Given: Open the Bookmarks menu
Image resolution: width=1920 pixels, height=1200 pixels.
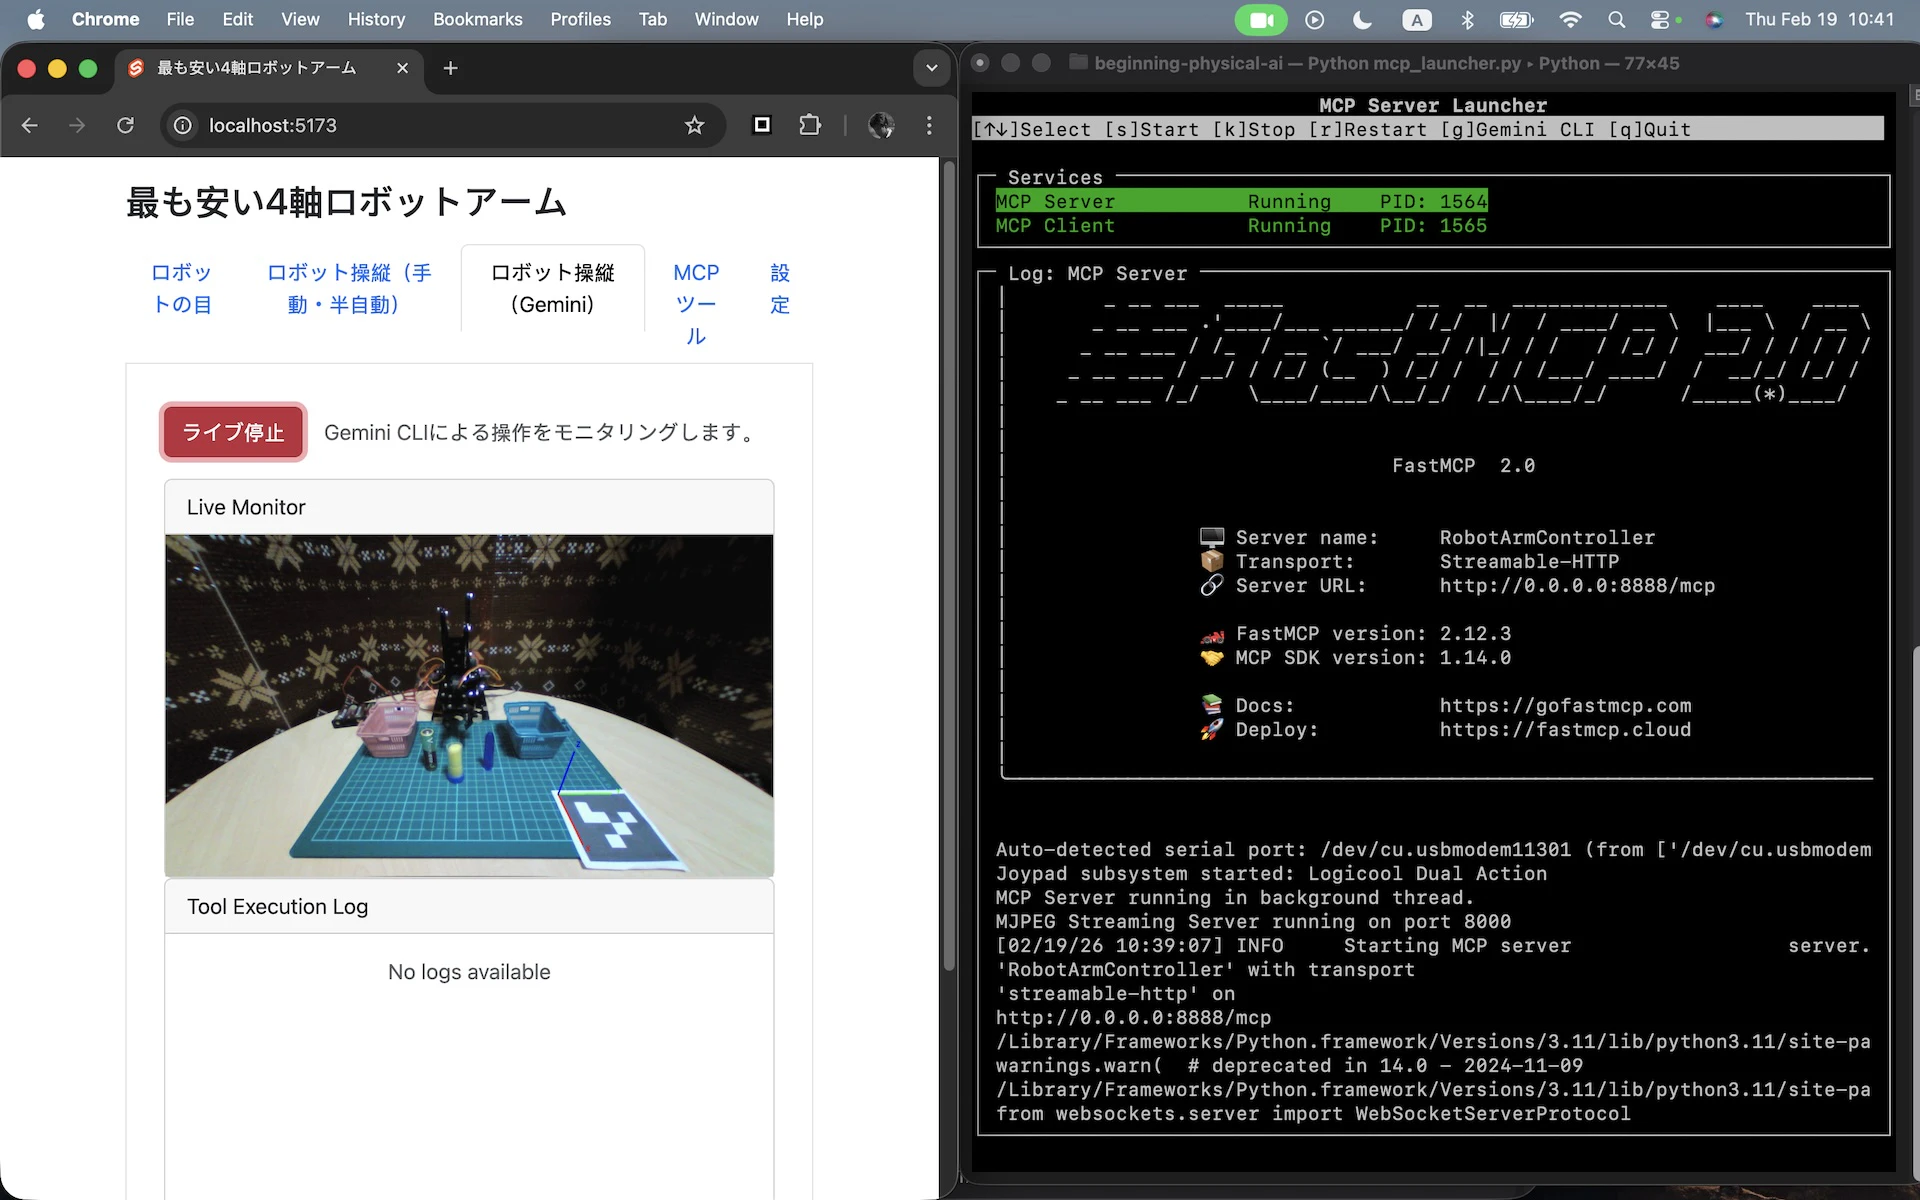Looking at the screenshot, I should point(477,19).
